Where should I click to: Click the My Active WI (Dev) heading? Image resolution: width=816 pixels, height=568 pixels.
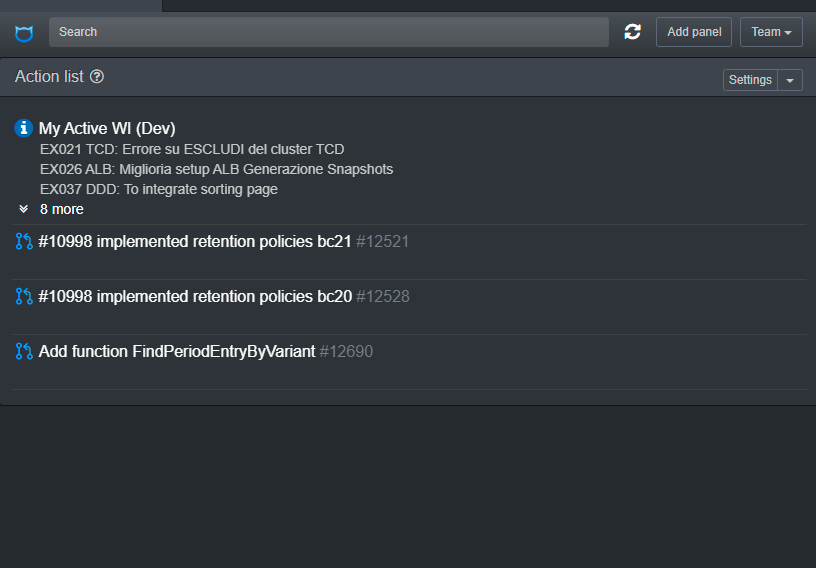pyautogui.click(x=107, y=128)
